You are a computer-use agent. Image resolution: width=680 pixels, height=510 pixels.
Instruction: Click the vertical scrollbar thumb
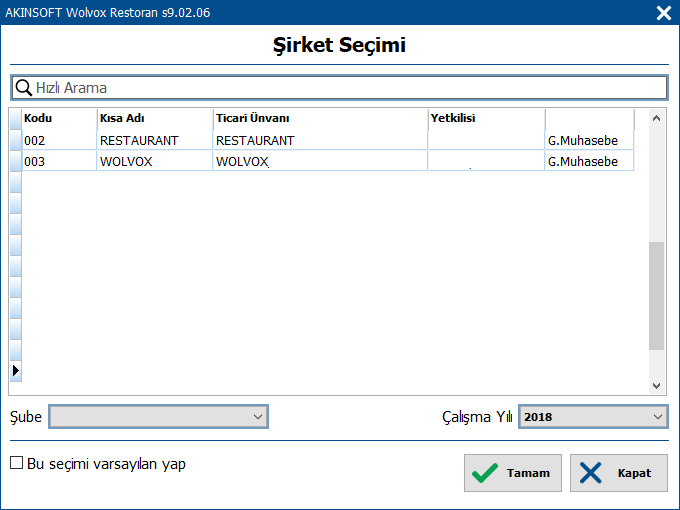tap(656, 296)
